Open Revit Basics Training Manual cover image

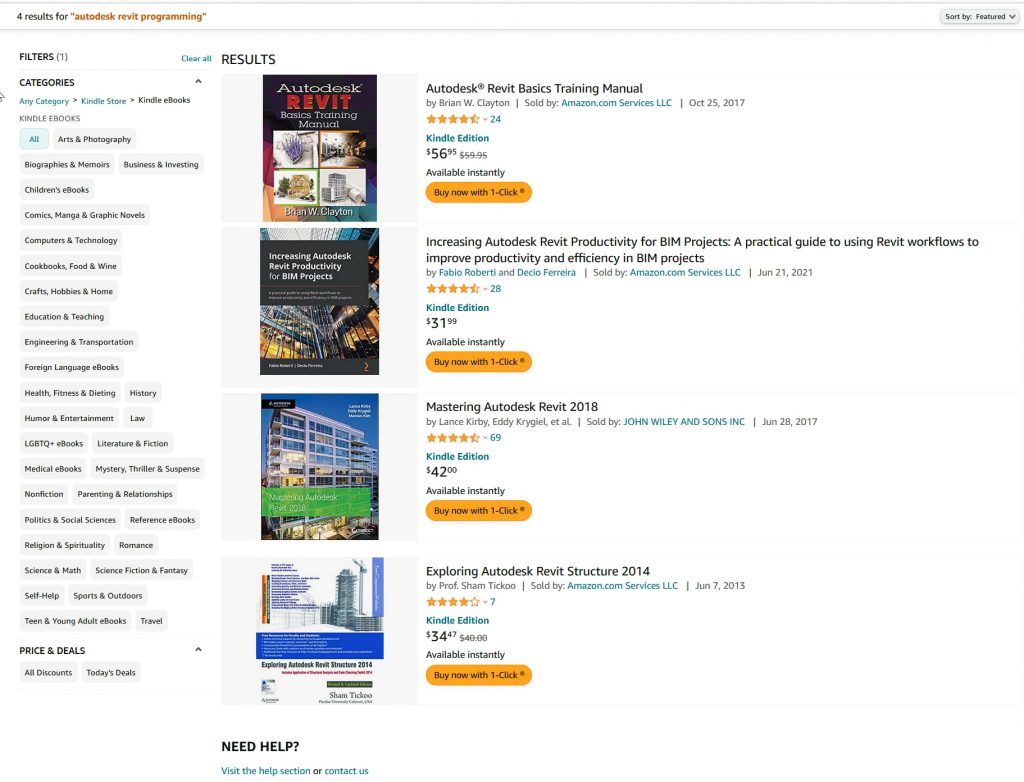pos(320,148)
